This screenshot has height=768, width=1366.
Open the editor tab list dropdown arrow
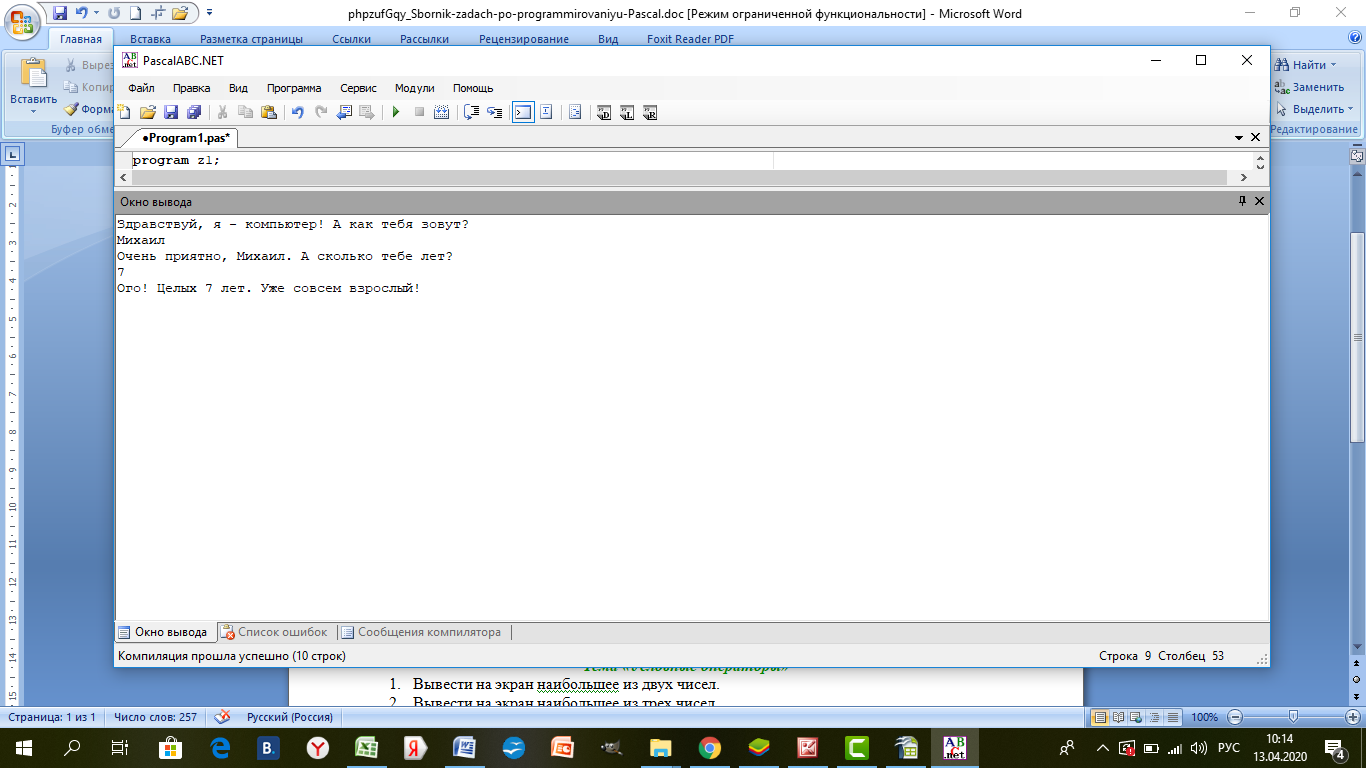click(1240, 137)
